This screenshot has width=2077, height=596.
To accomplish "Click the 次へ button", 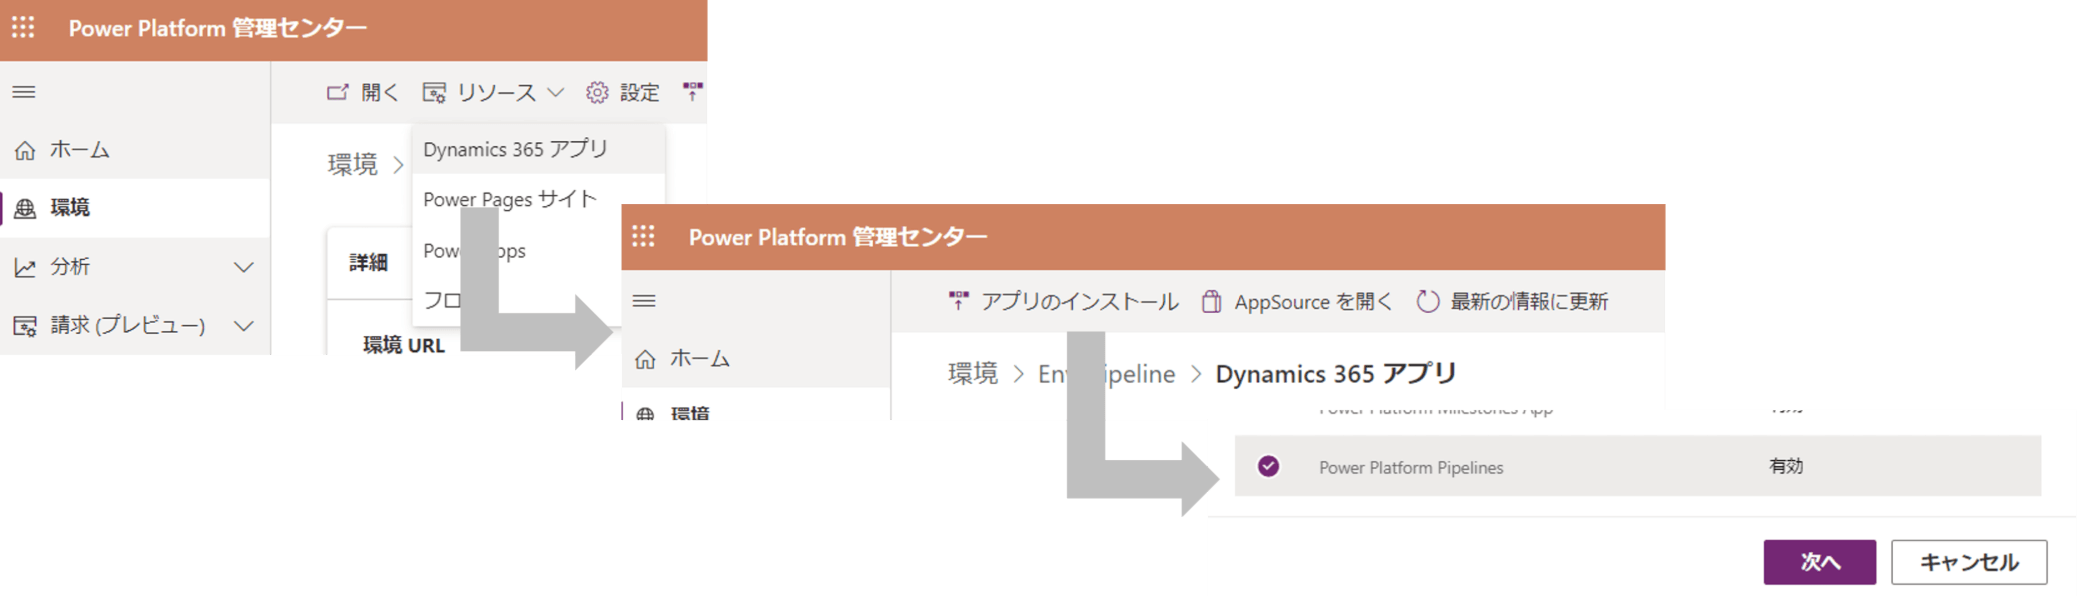I will [1819, 562].
